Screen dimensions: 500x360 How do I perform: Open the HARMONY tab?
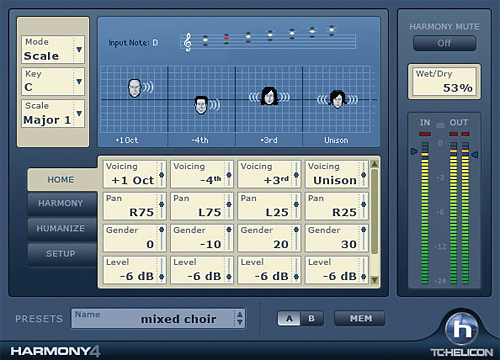point(61,203)
